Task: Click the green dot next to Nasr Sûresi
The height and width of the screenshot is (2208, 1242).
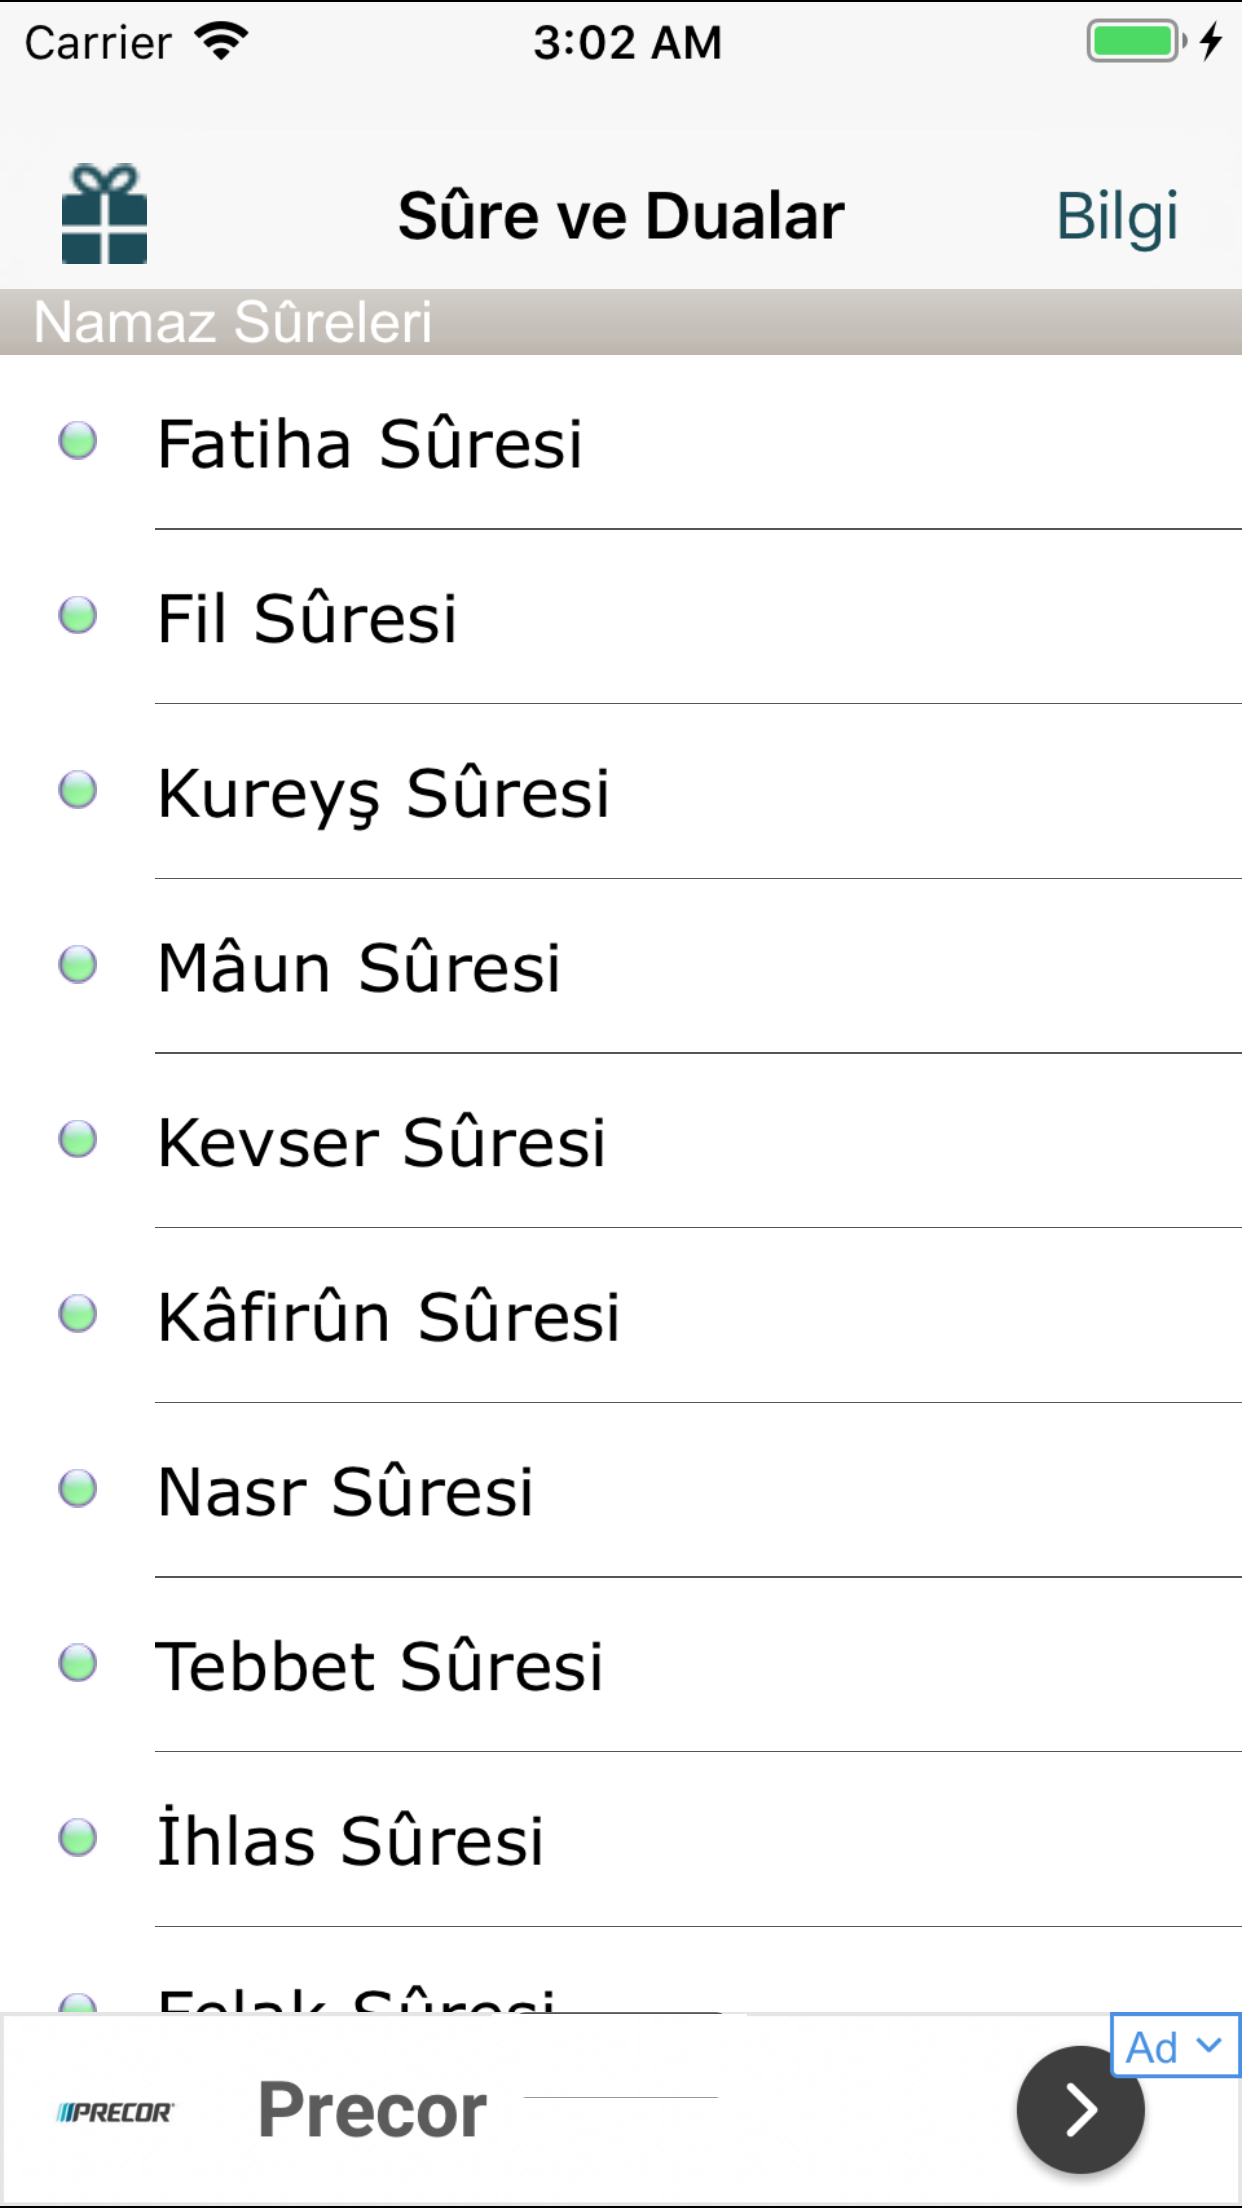Action: point(78,1488)
